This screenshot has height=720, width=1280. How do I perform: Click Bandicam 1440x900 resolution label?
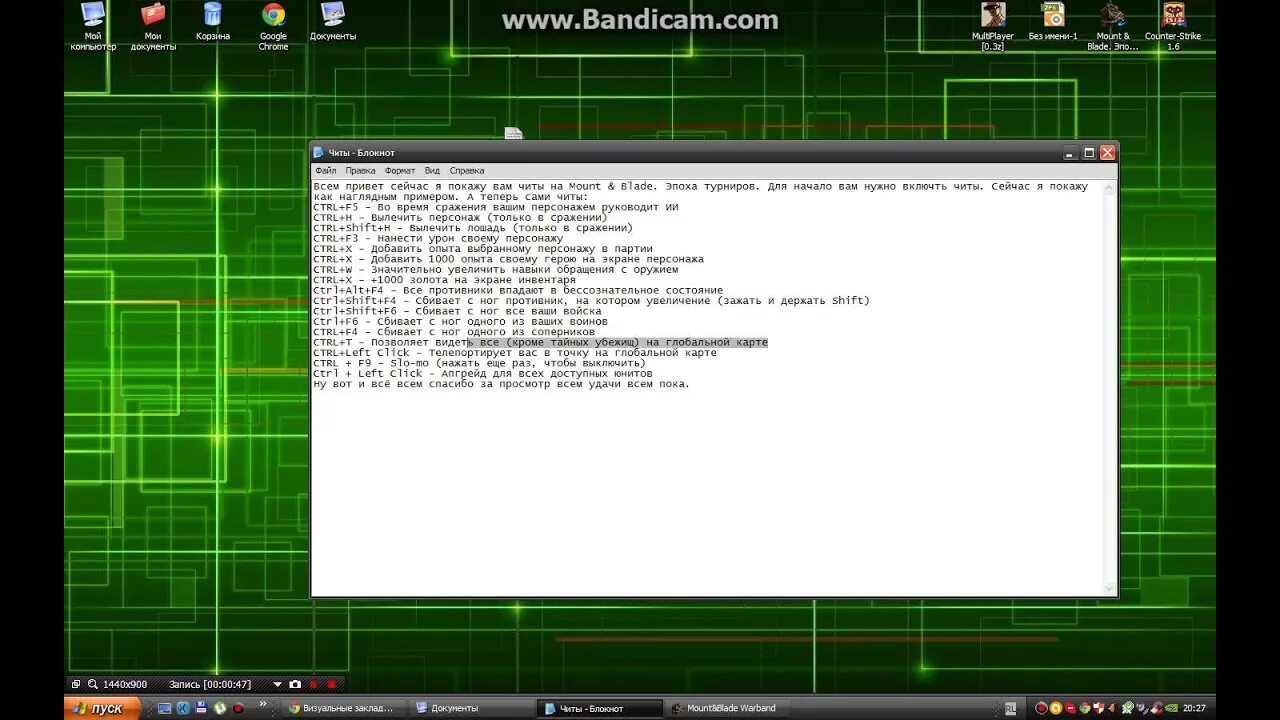coord(125,684)
